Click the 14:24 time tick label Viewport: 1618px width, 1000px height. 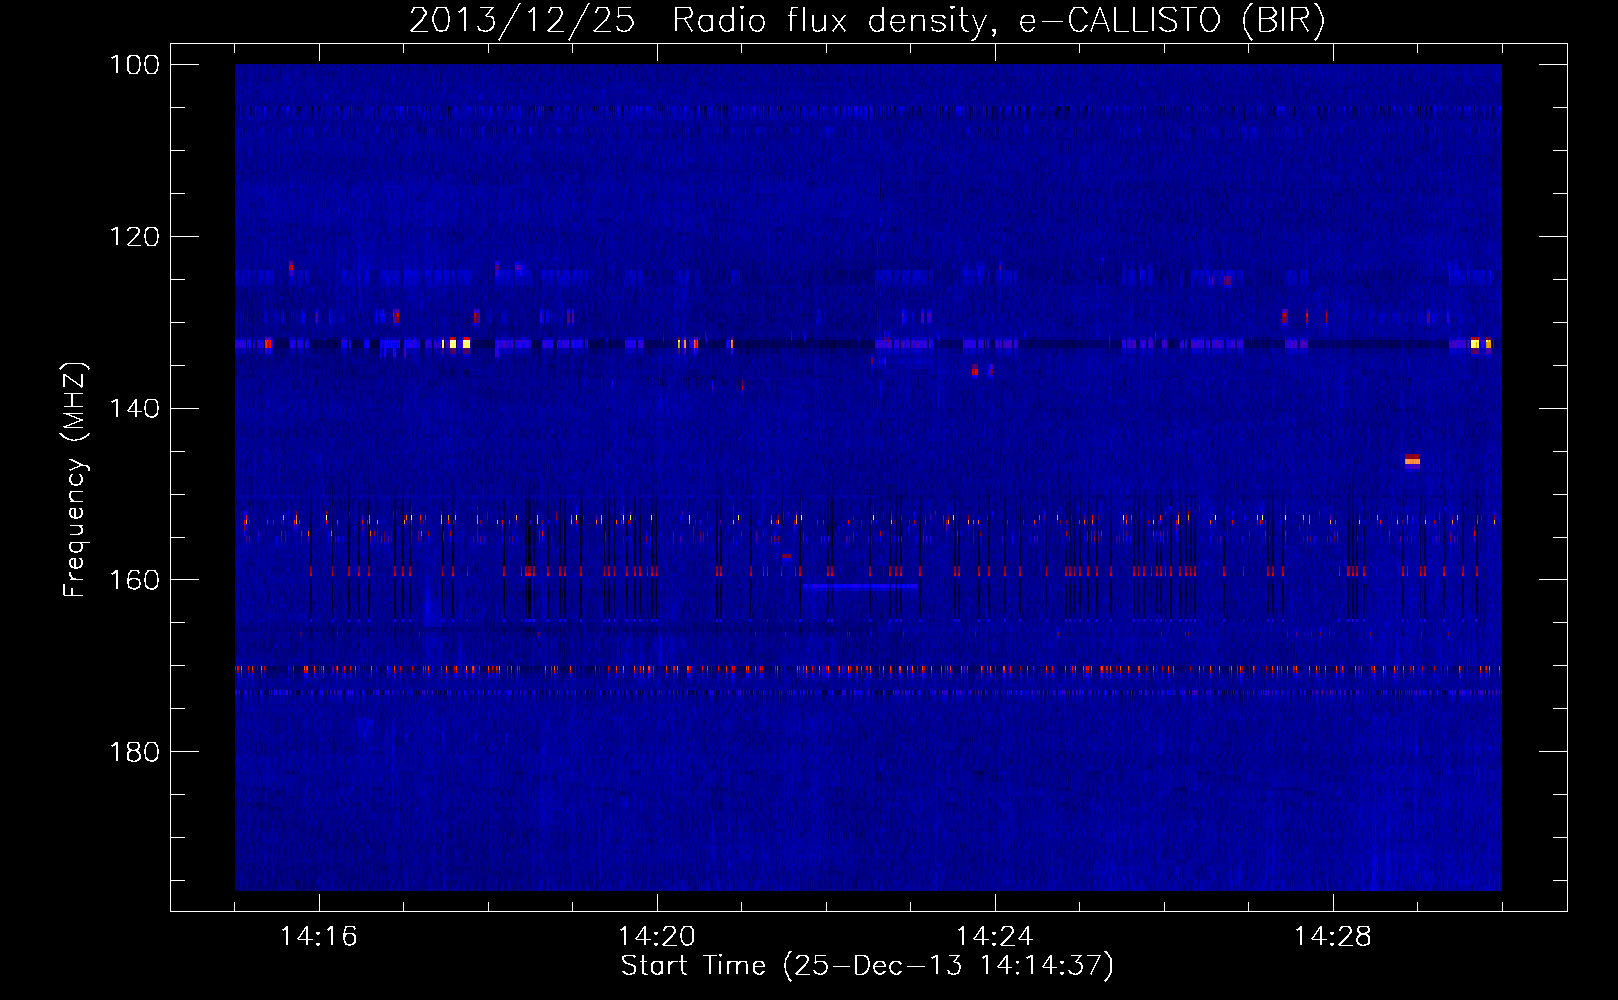(995, 937)
